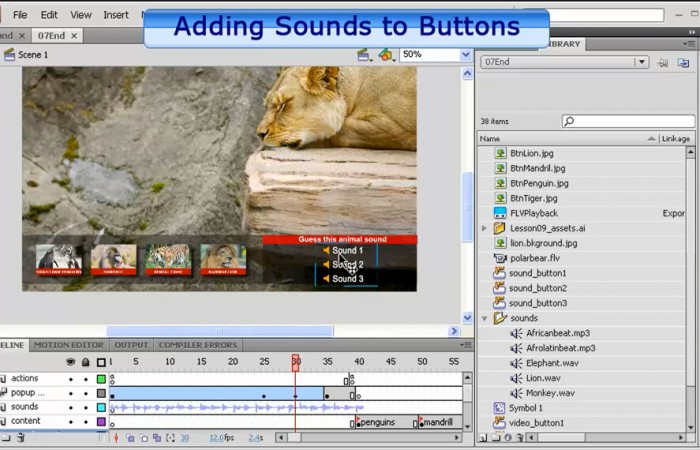This screenshot has height=450, width=700.
Task: Click the penguins thumbnail button on stage
Action: pyautogui.click(x=59, y=259)
